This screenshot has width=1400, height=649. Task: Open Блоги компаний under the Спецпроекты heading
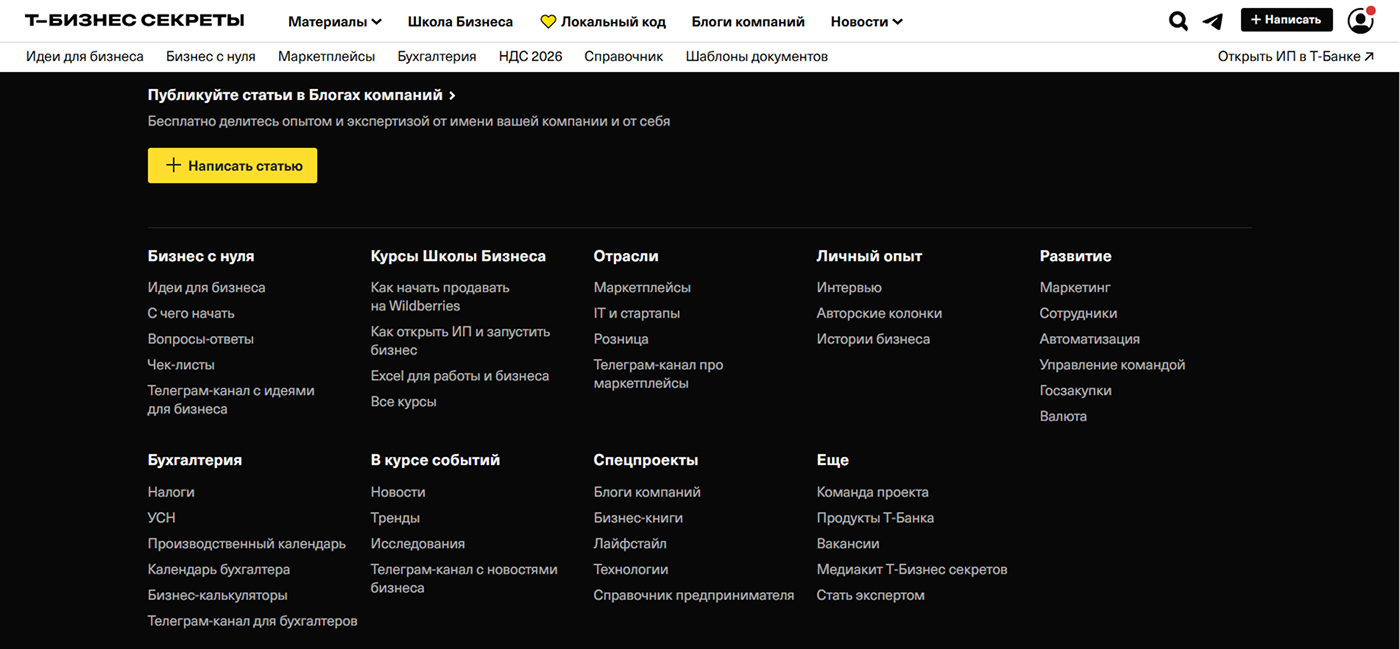pyautogui.click(x=647, y=492)
